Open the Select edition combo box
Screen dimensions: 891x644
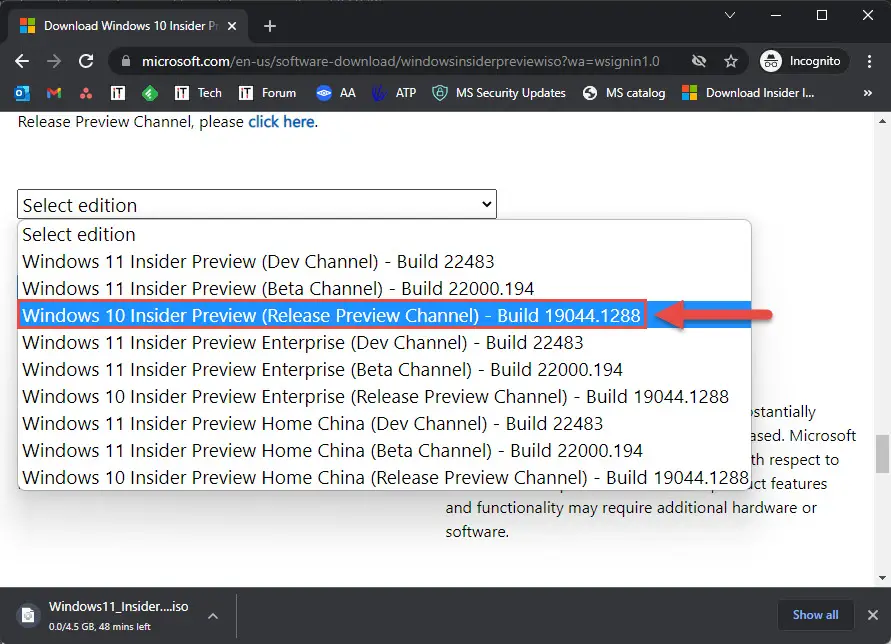coord(257,205)
